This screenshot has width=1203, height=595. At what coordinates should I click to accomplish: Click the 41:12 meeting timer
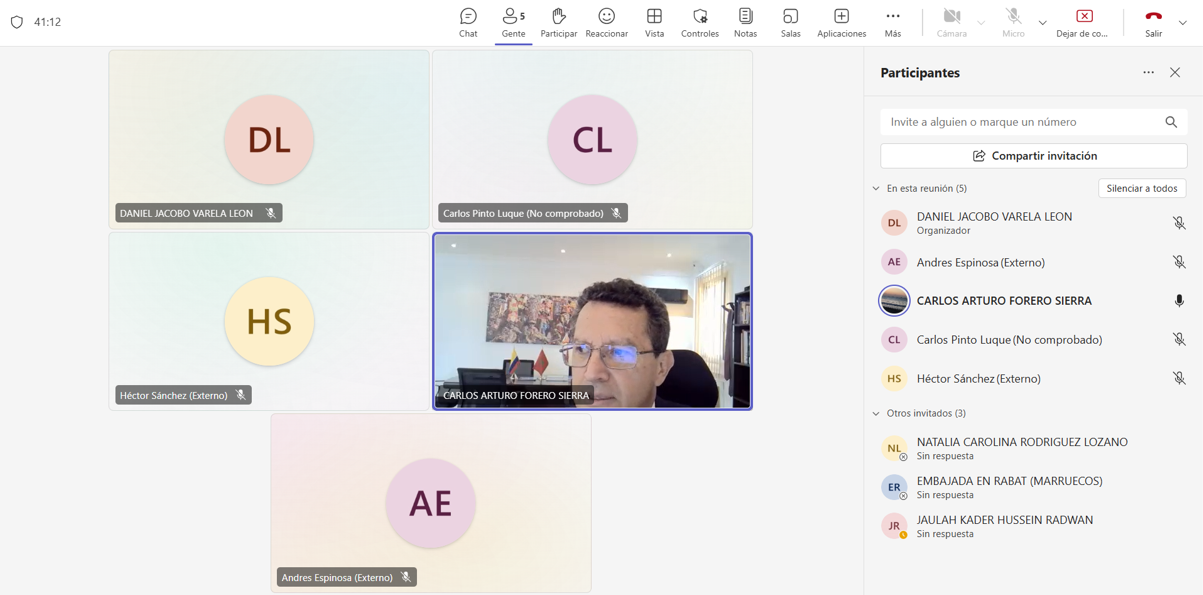tap(47, 22)
